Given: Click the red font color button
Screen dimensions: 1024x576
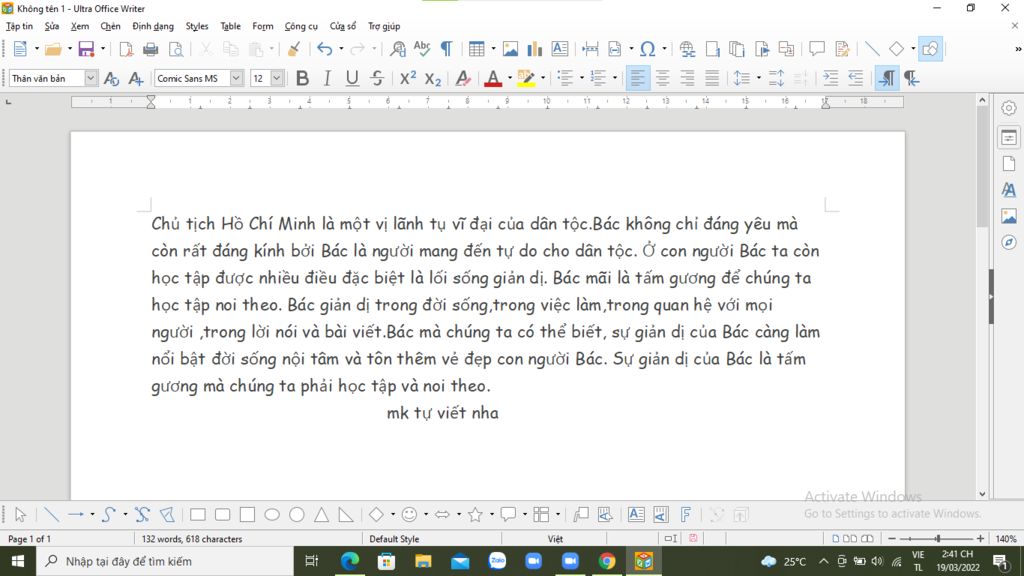Looking at the screenshot, I should (493, 78).
